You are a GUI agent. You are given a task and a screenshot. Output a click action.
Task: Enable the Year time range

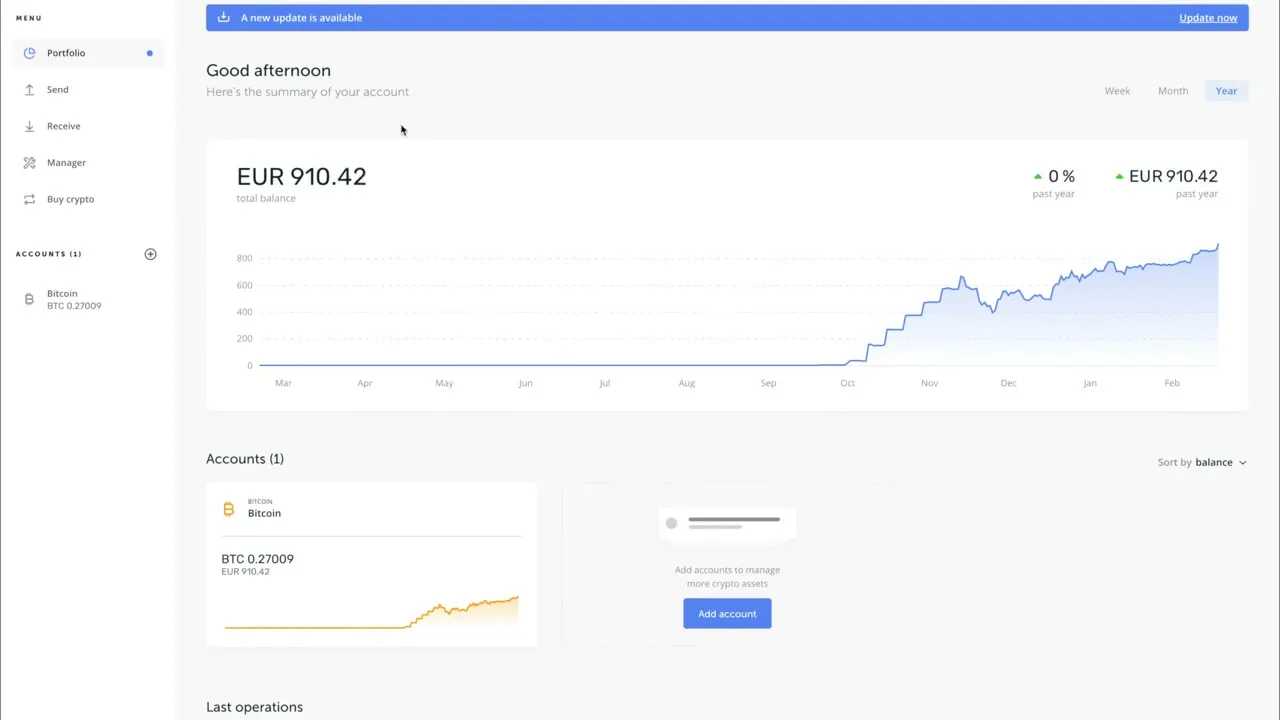[1226, 90]
